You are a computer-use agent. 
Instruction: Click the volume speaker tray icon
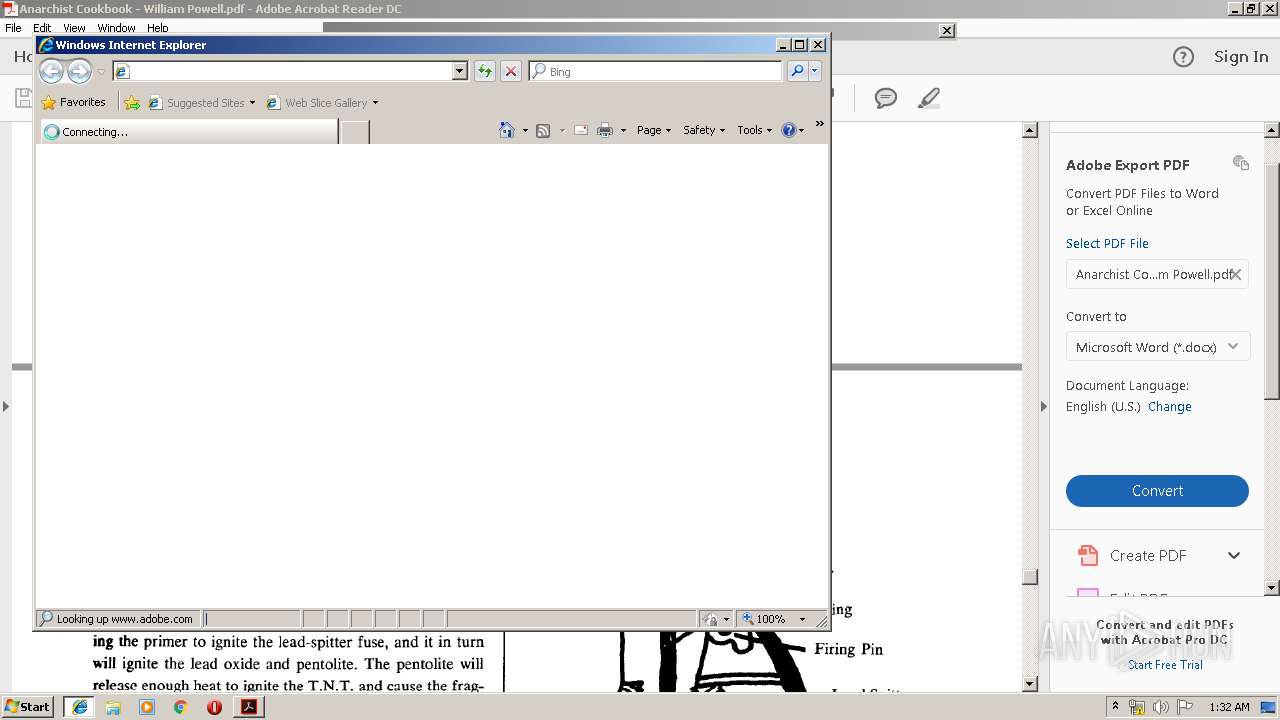[x=1160, y=707]
